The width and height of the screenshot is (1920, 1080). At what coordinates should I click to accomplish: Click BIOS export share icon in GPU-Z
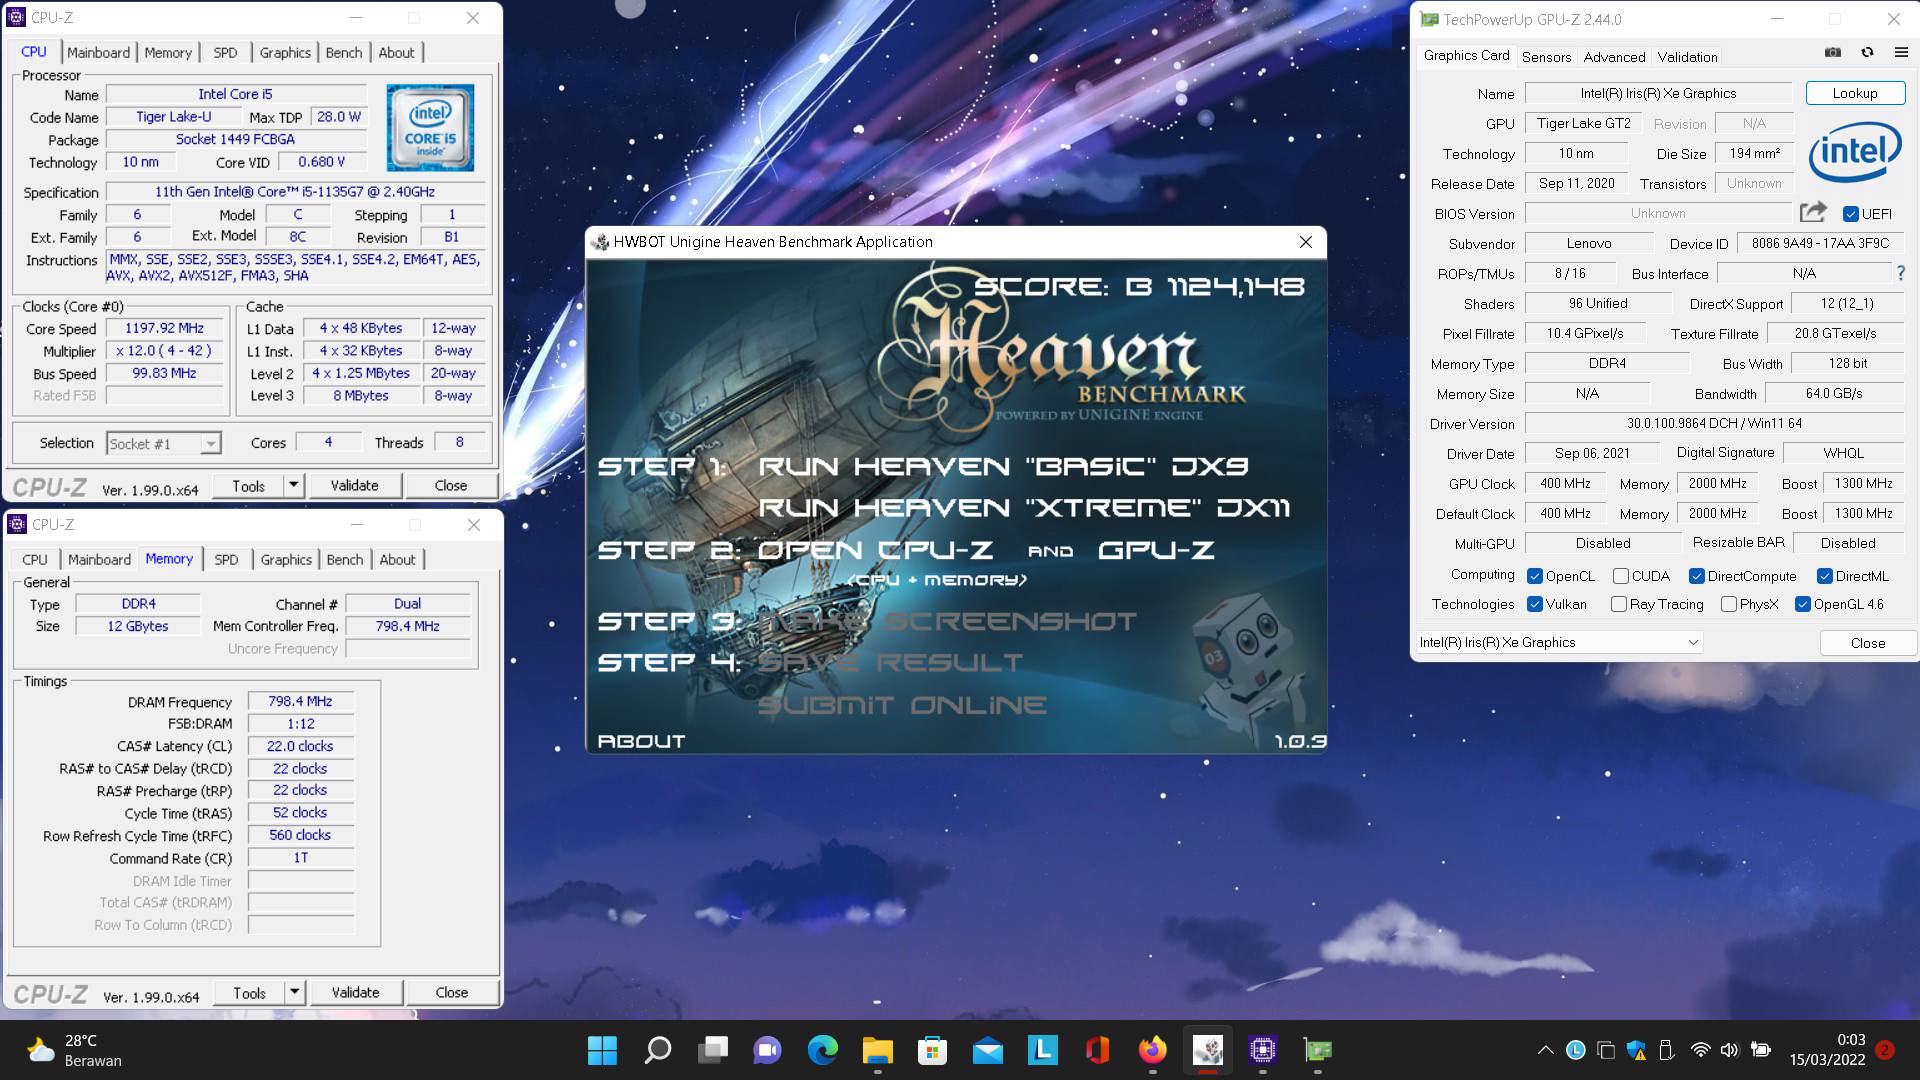(1813, 212)
